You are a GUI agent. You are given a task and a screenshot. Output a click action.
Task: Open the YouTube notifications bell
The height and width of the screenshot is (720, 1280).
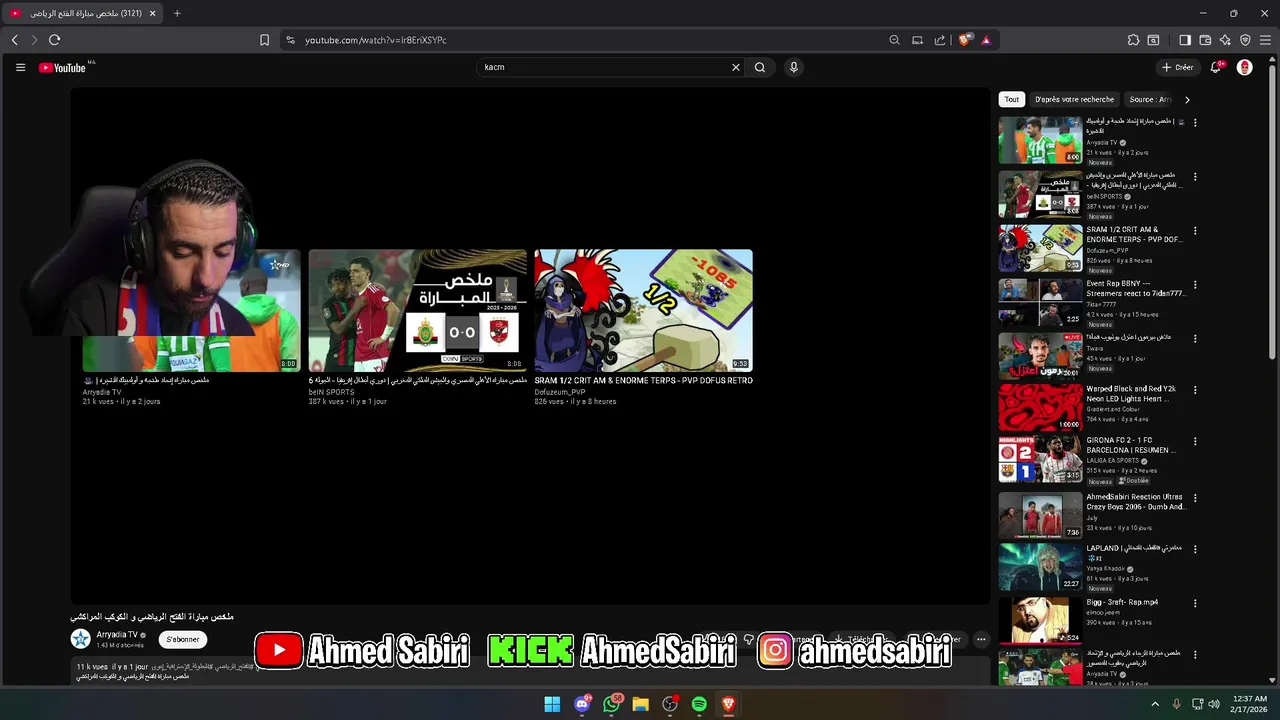tap(1216, 67)
